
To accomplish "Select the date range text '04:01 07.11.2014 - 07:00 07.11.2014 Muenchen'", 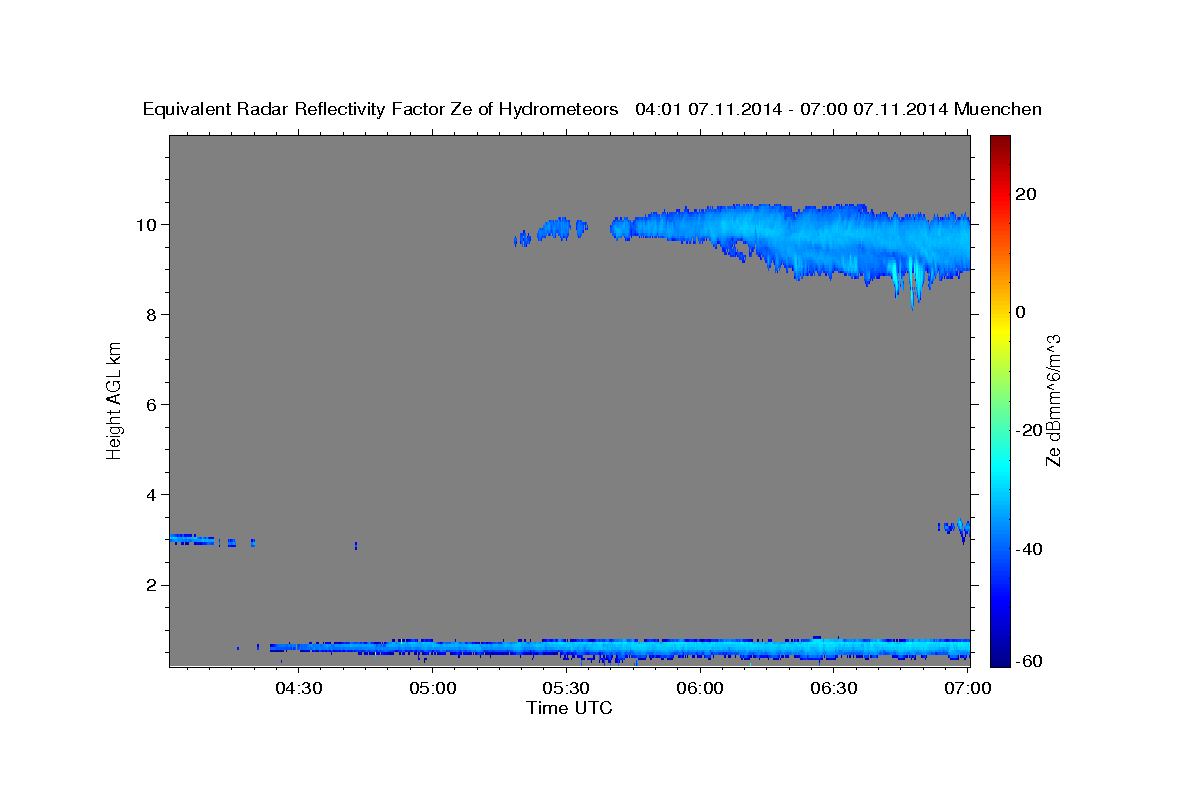I will (839, 109).
